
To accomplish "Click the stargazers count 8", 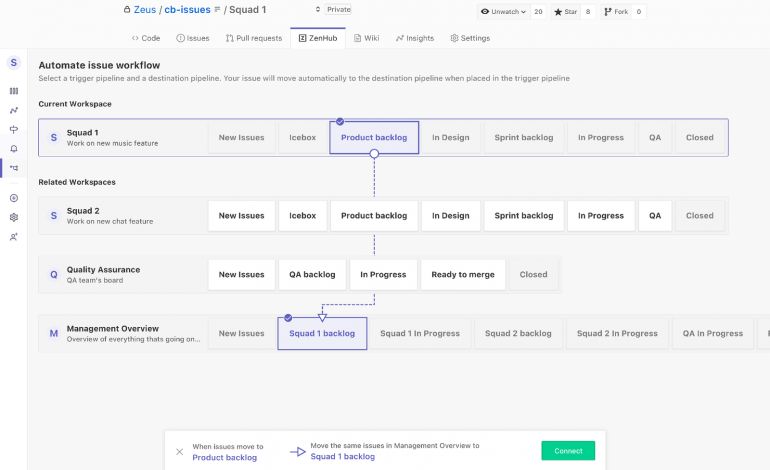I will point(588,12).
